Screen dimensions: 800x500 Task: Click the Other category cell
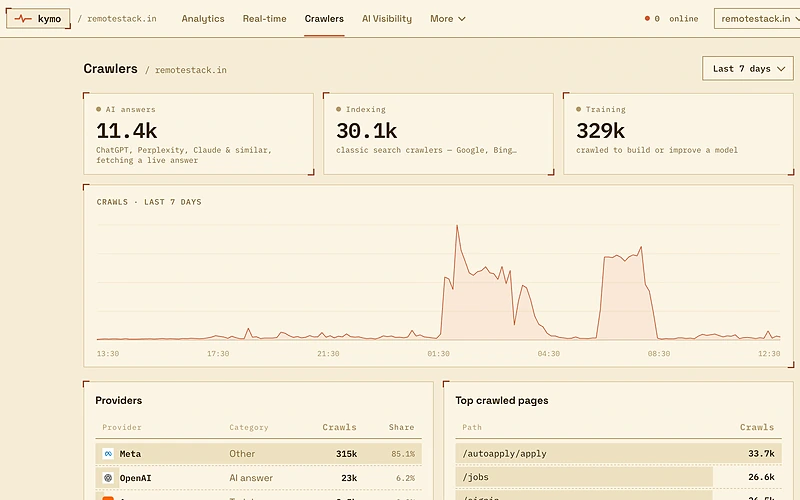click(x=242, y=454)
